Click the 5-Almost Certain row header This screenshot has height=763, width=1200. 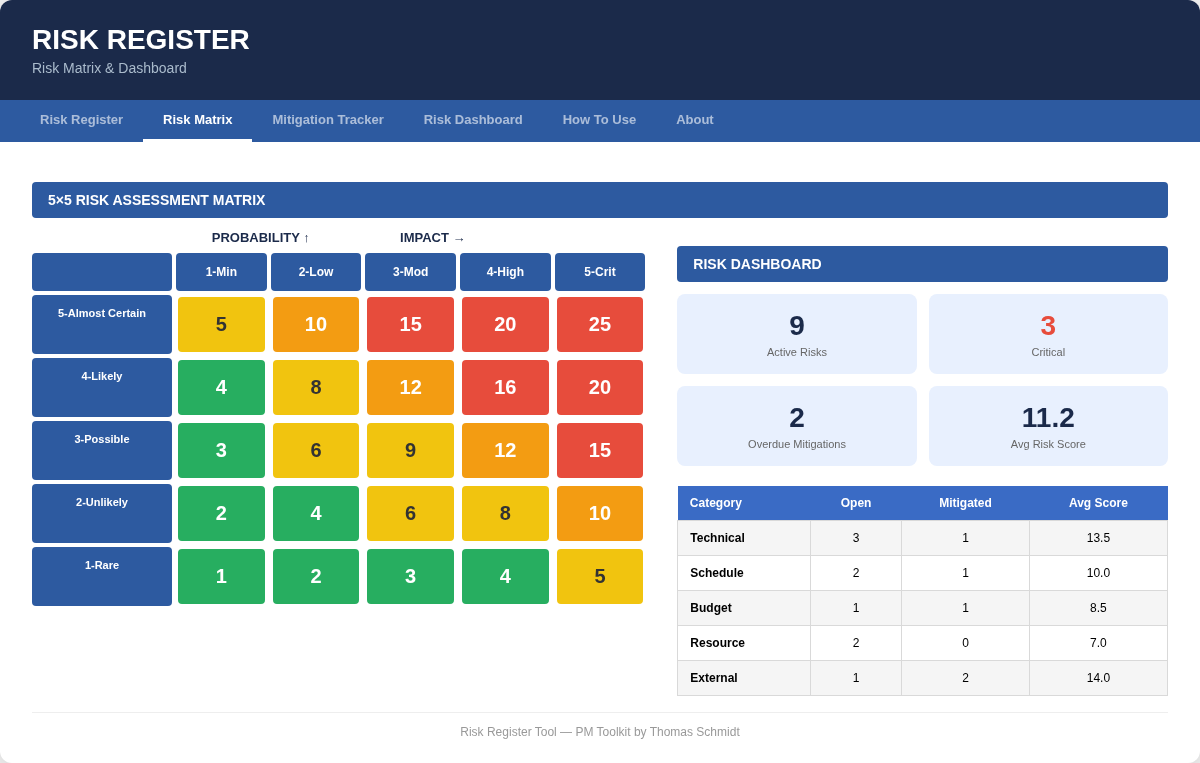[102, 324]
